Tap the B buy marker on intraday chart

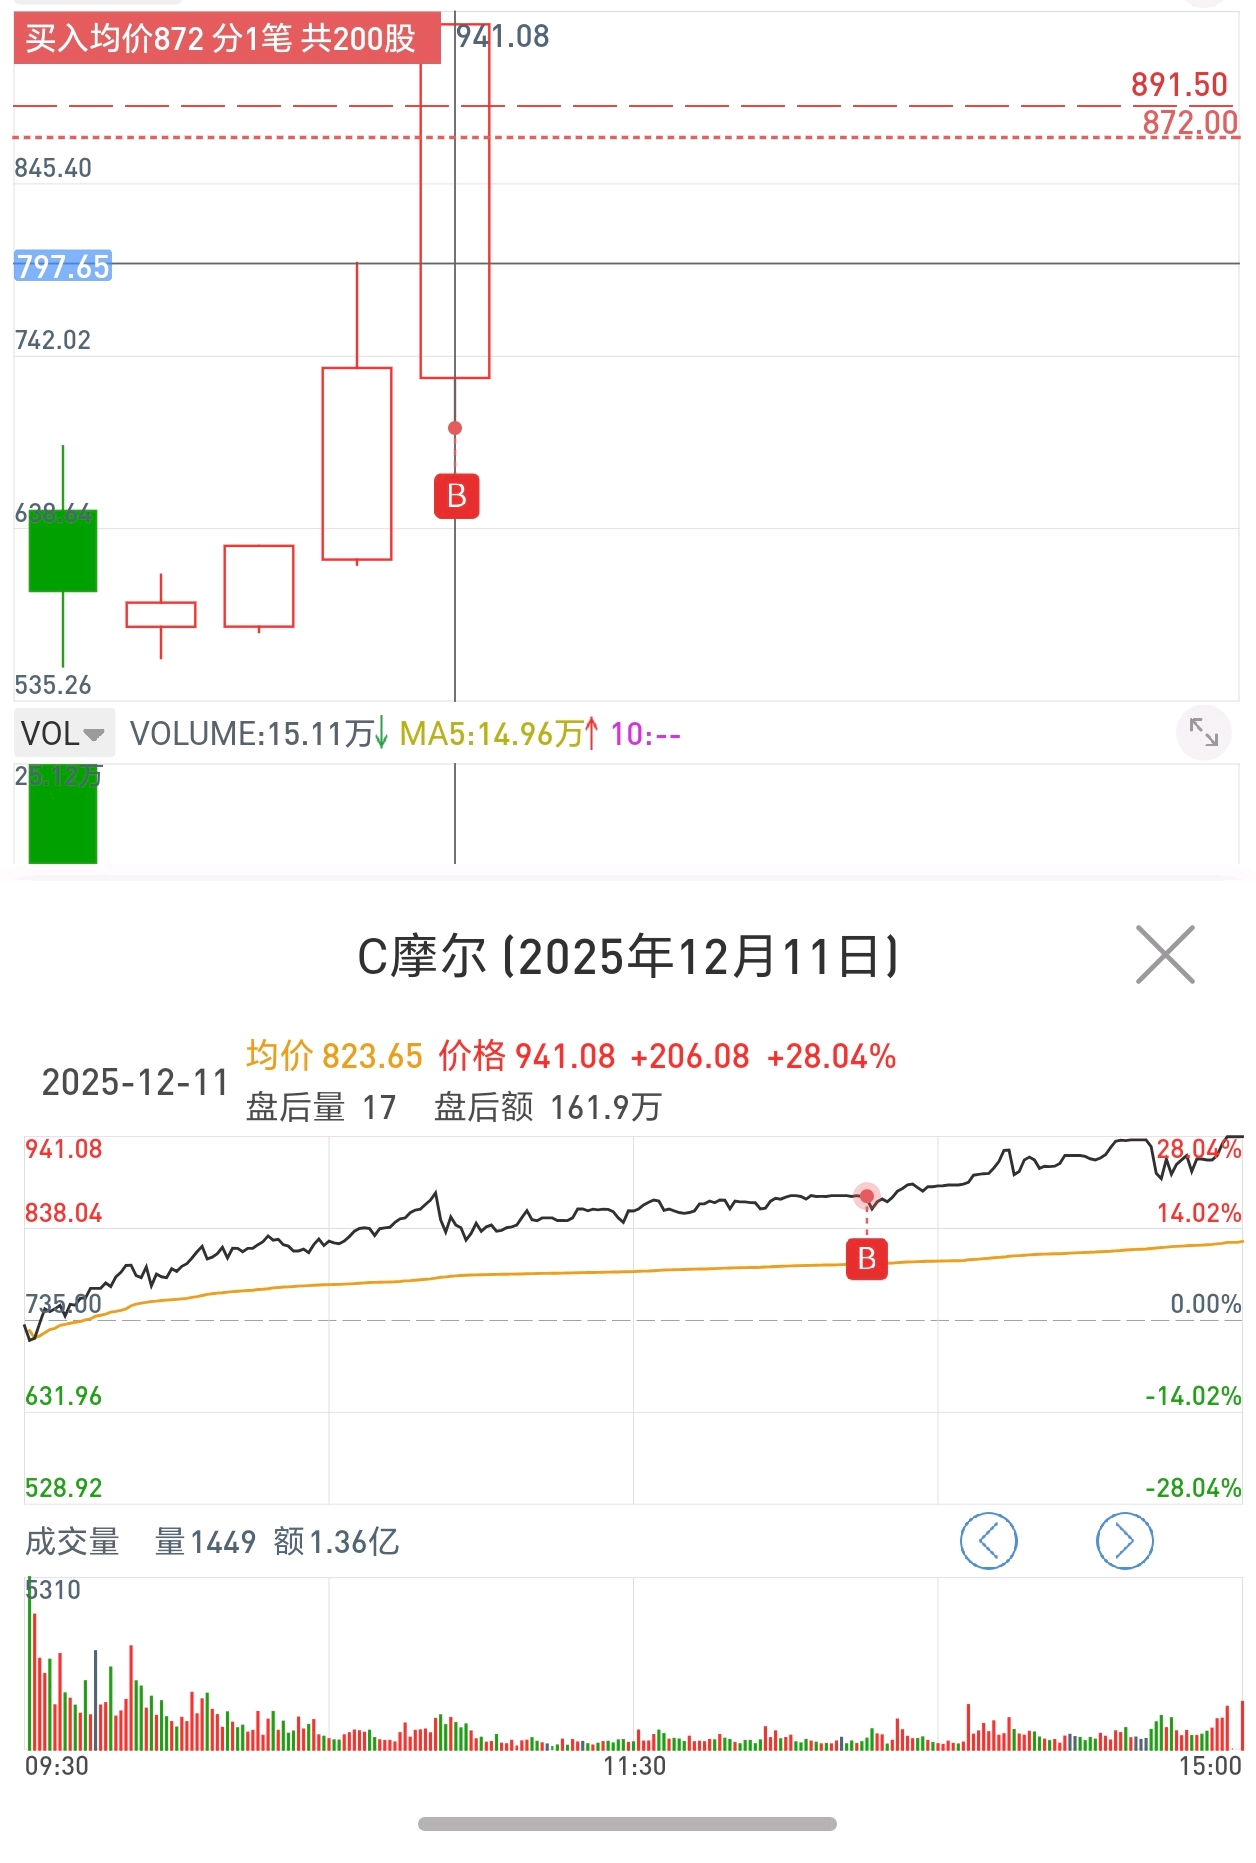(x=866, y=1259)
